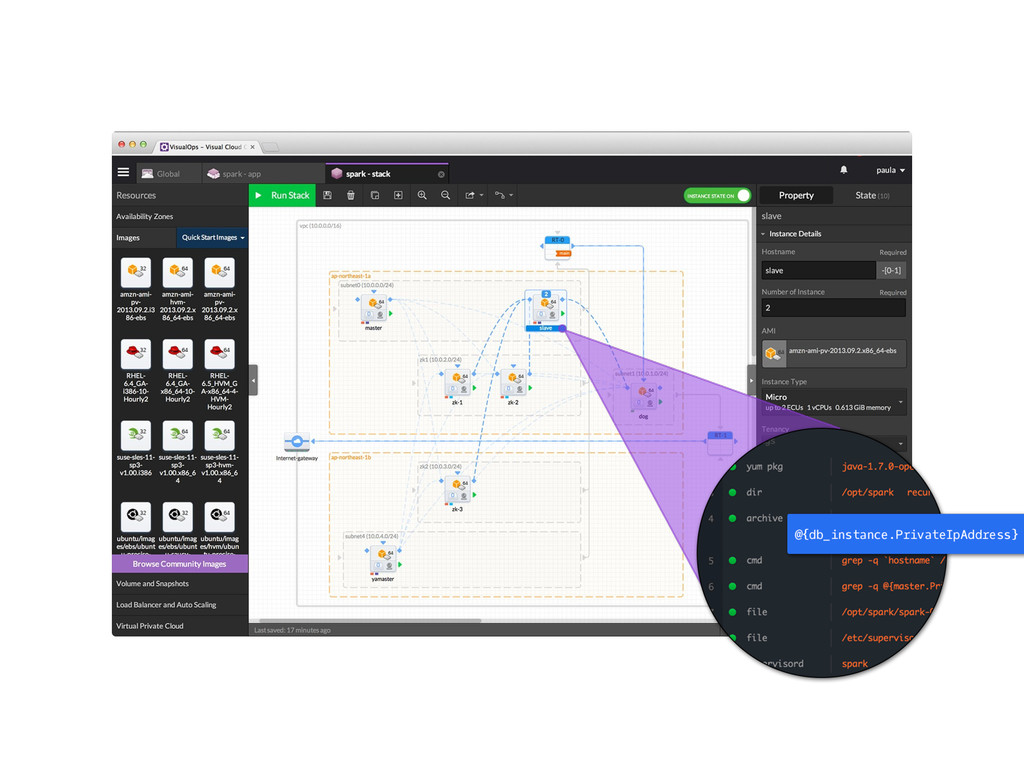Viewport: 1024px width, 768px height.
Task: Select the master instance node
Action: (x=374, y=310)
